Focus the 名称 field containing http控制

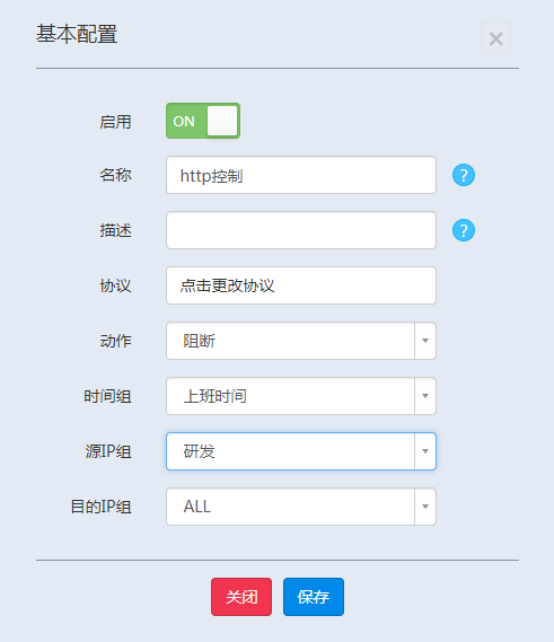point(301,175)
